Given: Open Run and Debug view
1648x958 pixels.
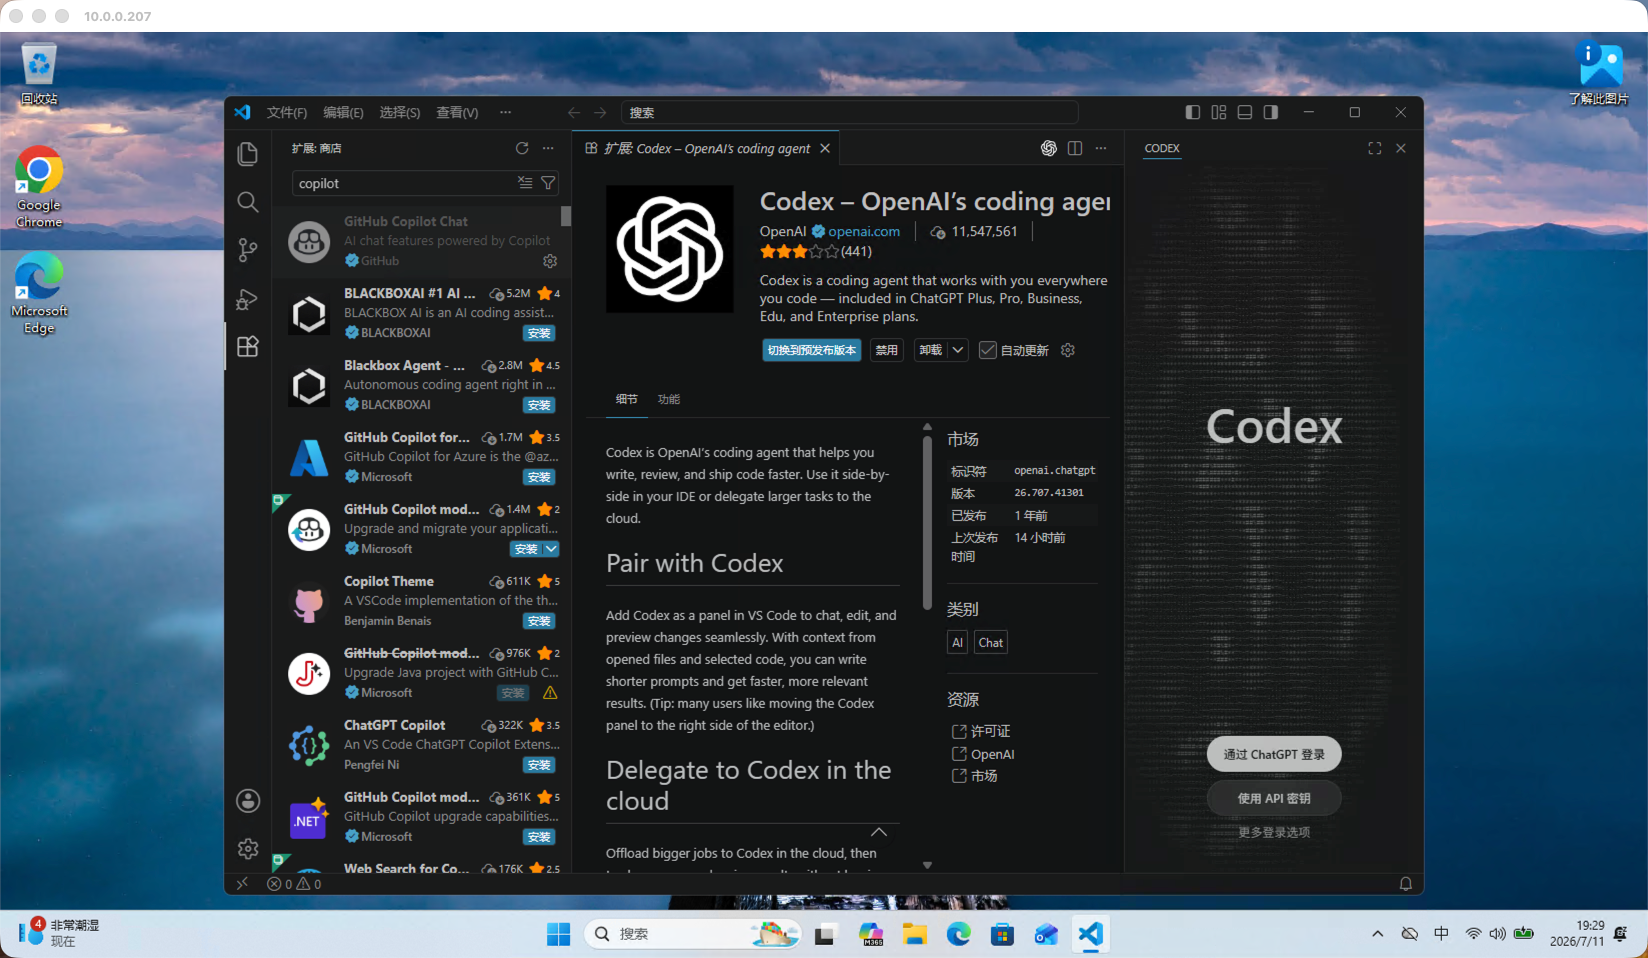Looking at the screenshot, I should (248, 298).
